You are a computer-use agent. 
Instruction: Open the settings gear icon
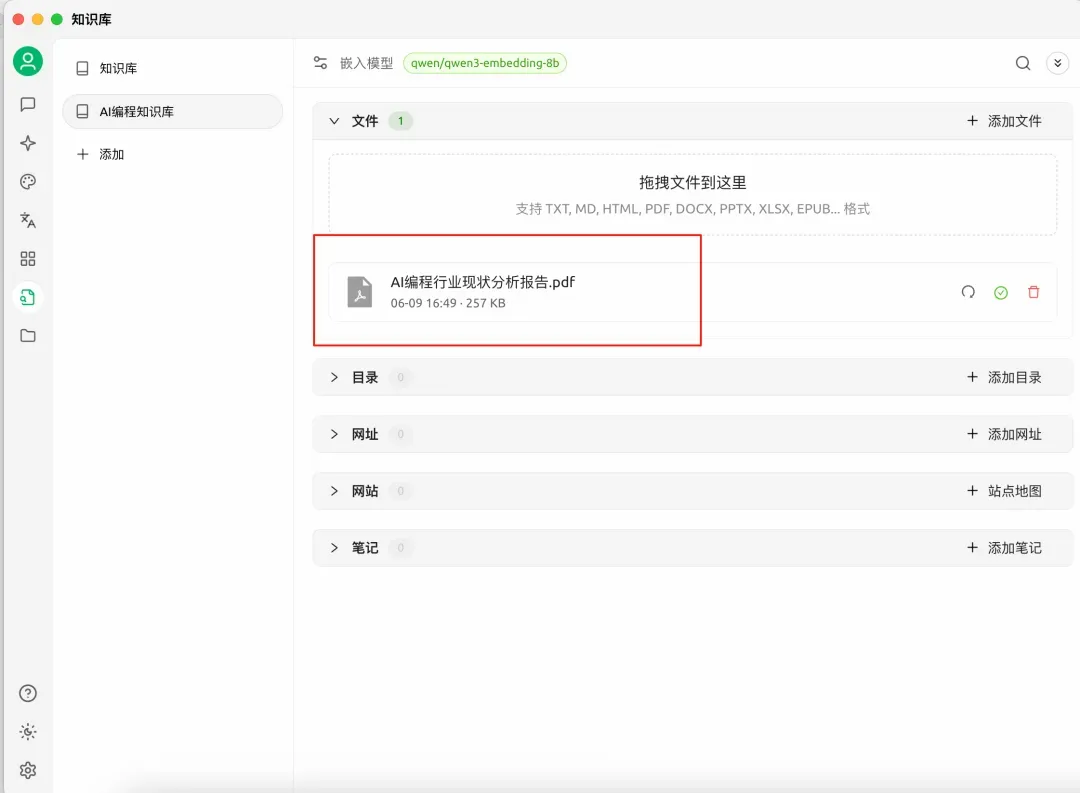pyautogui.click(x=28, y=770)
